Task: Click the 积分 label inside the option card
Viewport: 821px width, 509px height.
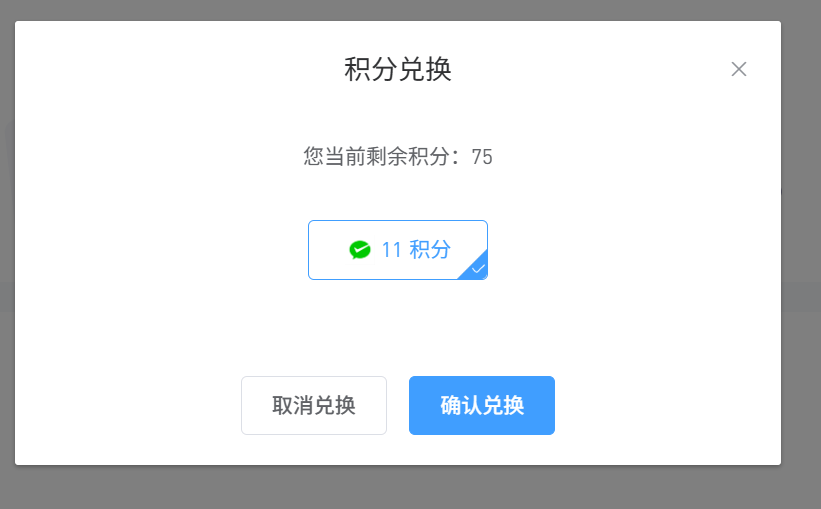Action: click(430, 250)
